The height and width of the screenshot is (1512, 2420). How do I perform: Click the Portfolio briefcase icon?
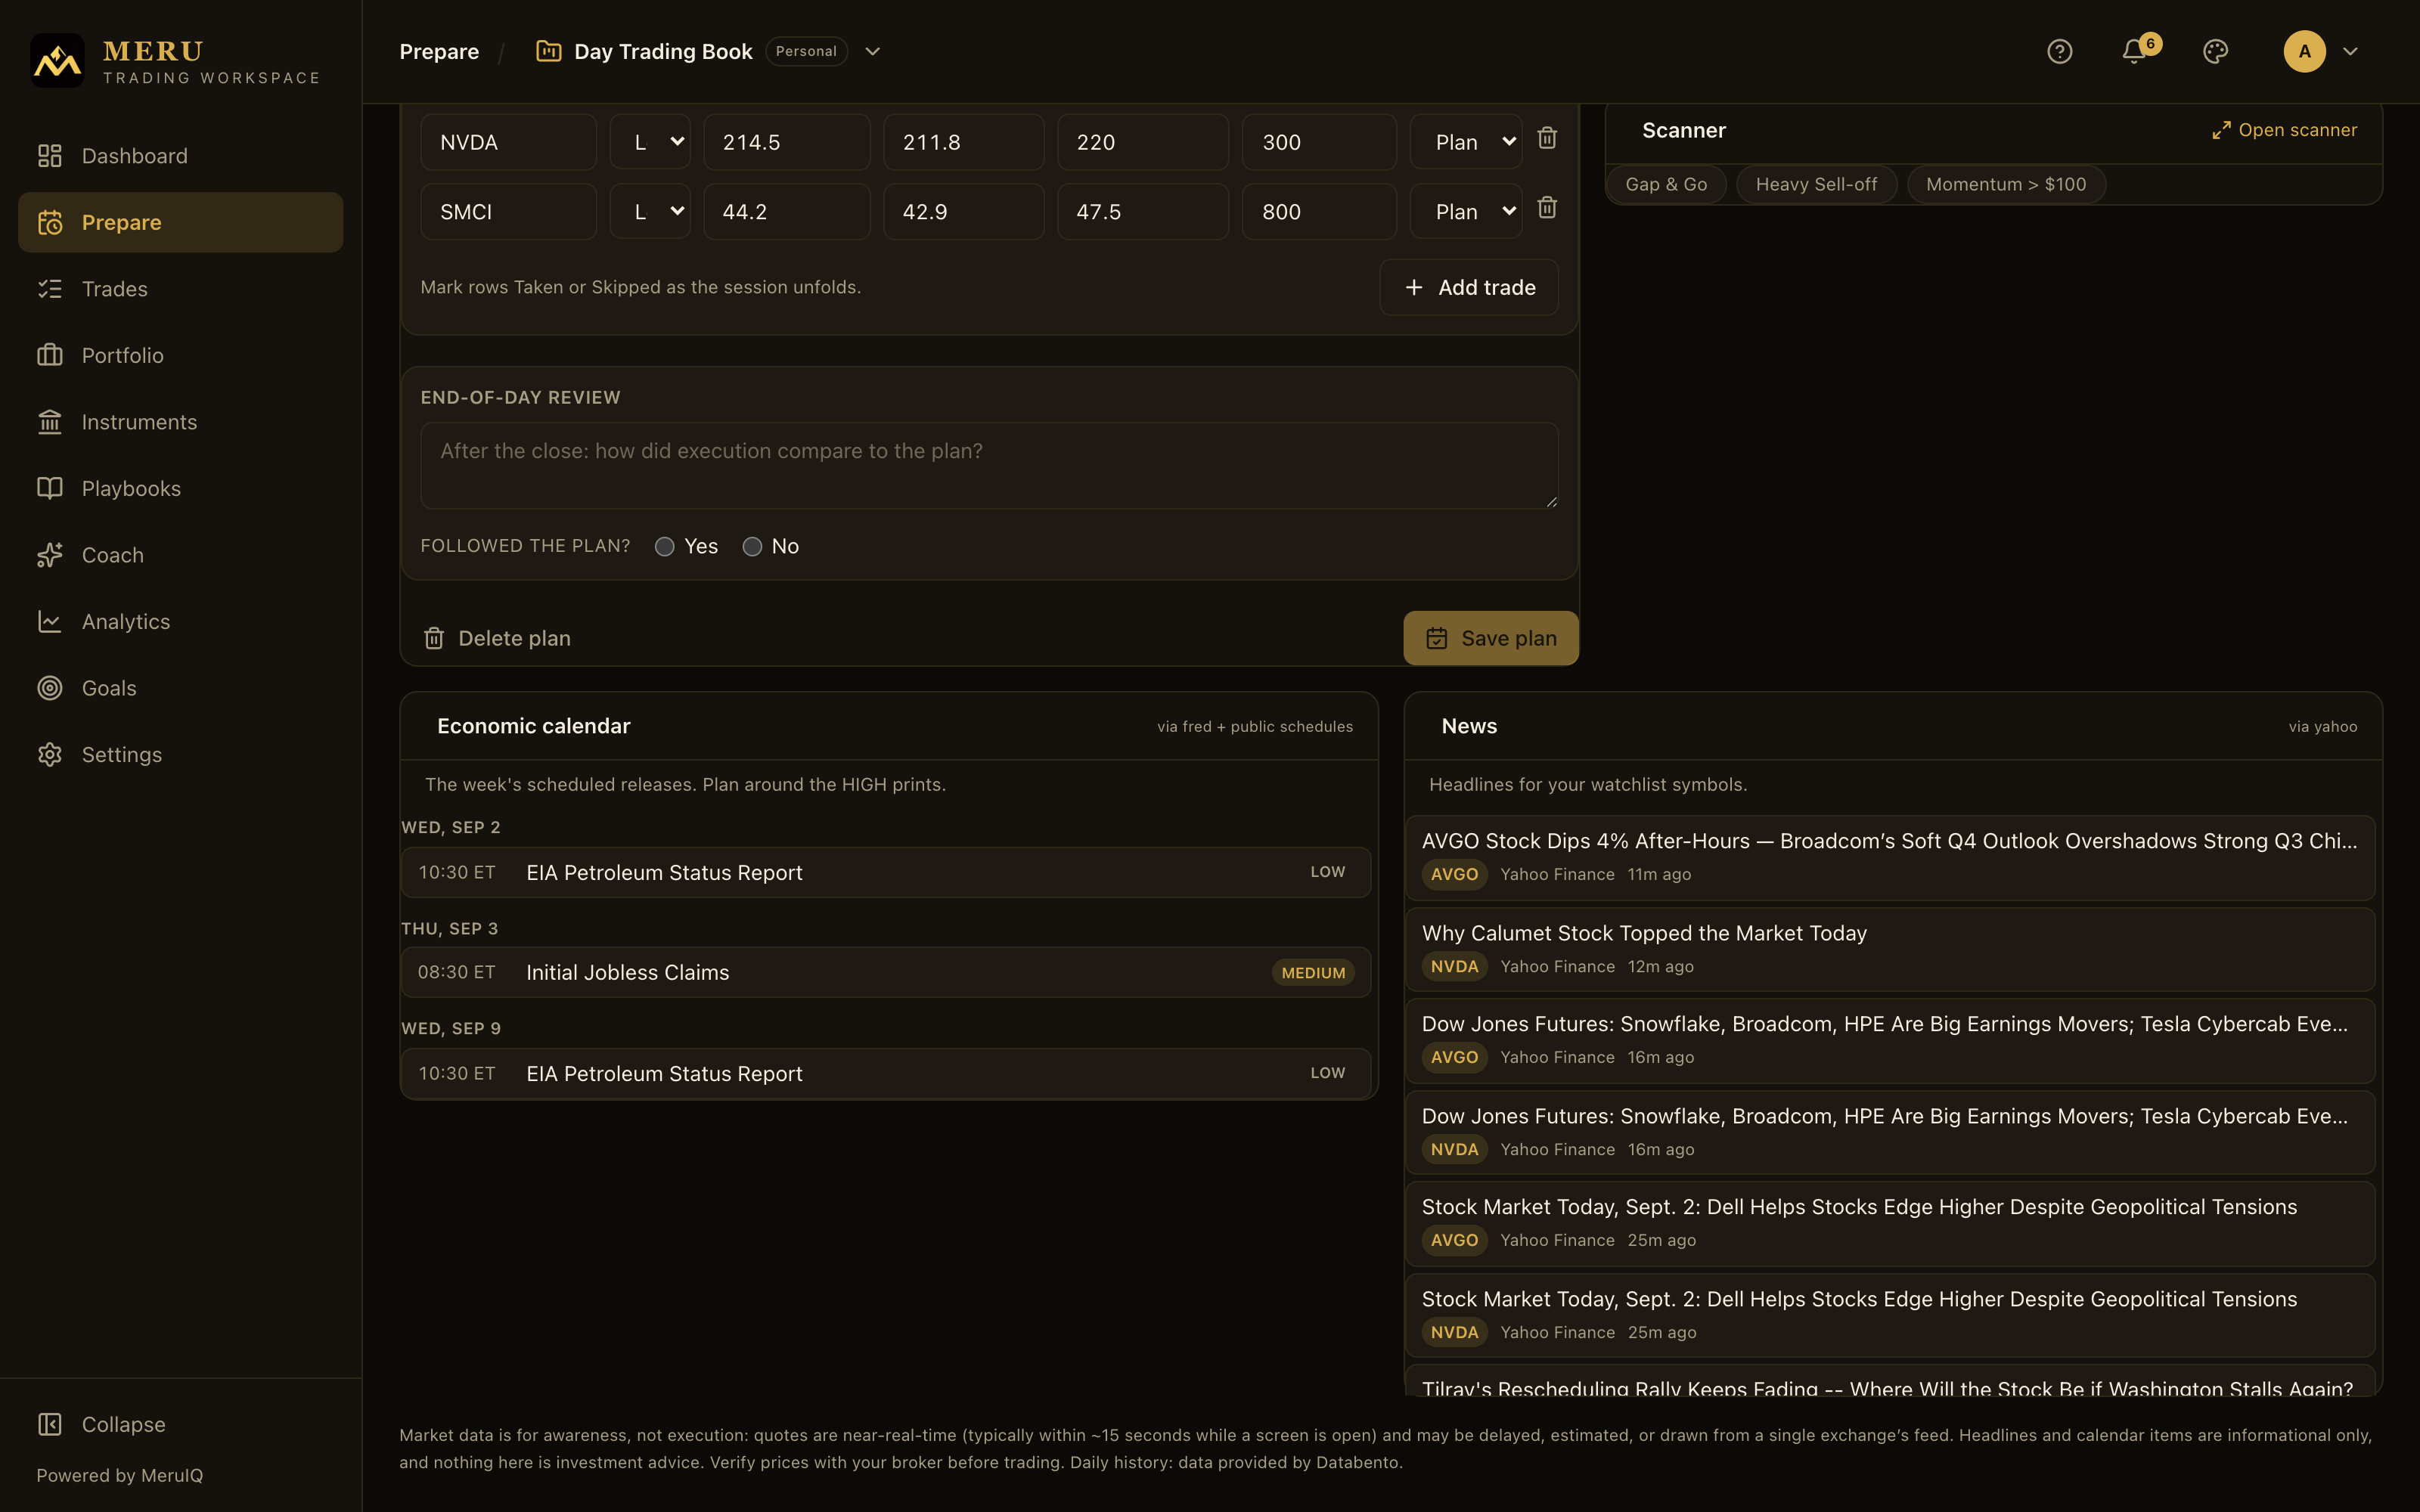pyautogui.click(x=50, y=355)
